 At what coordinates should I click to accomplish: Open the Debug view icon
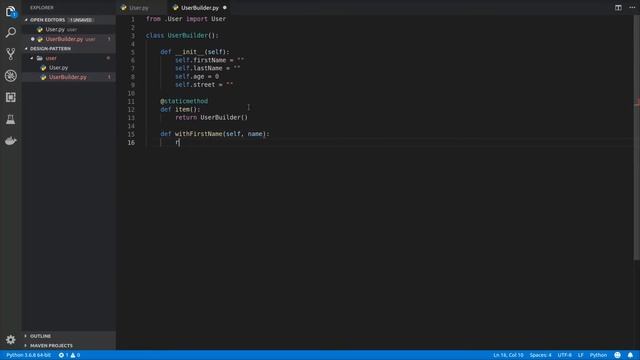click(11, 76)
